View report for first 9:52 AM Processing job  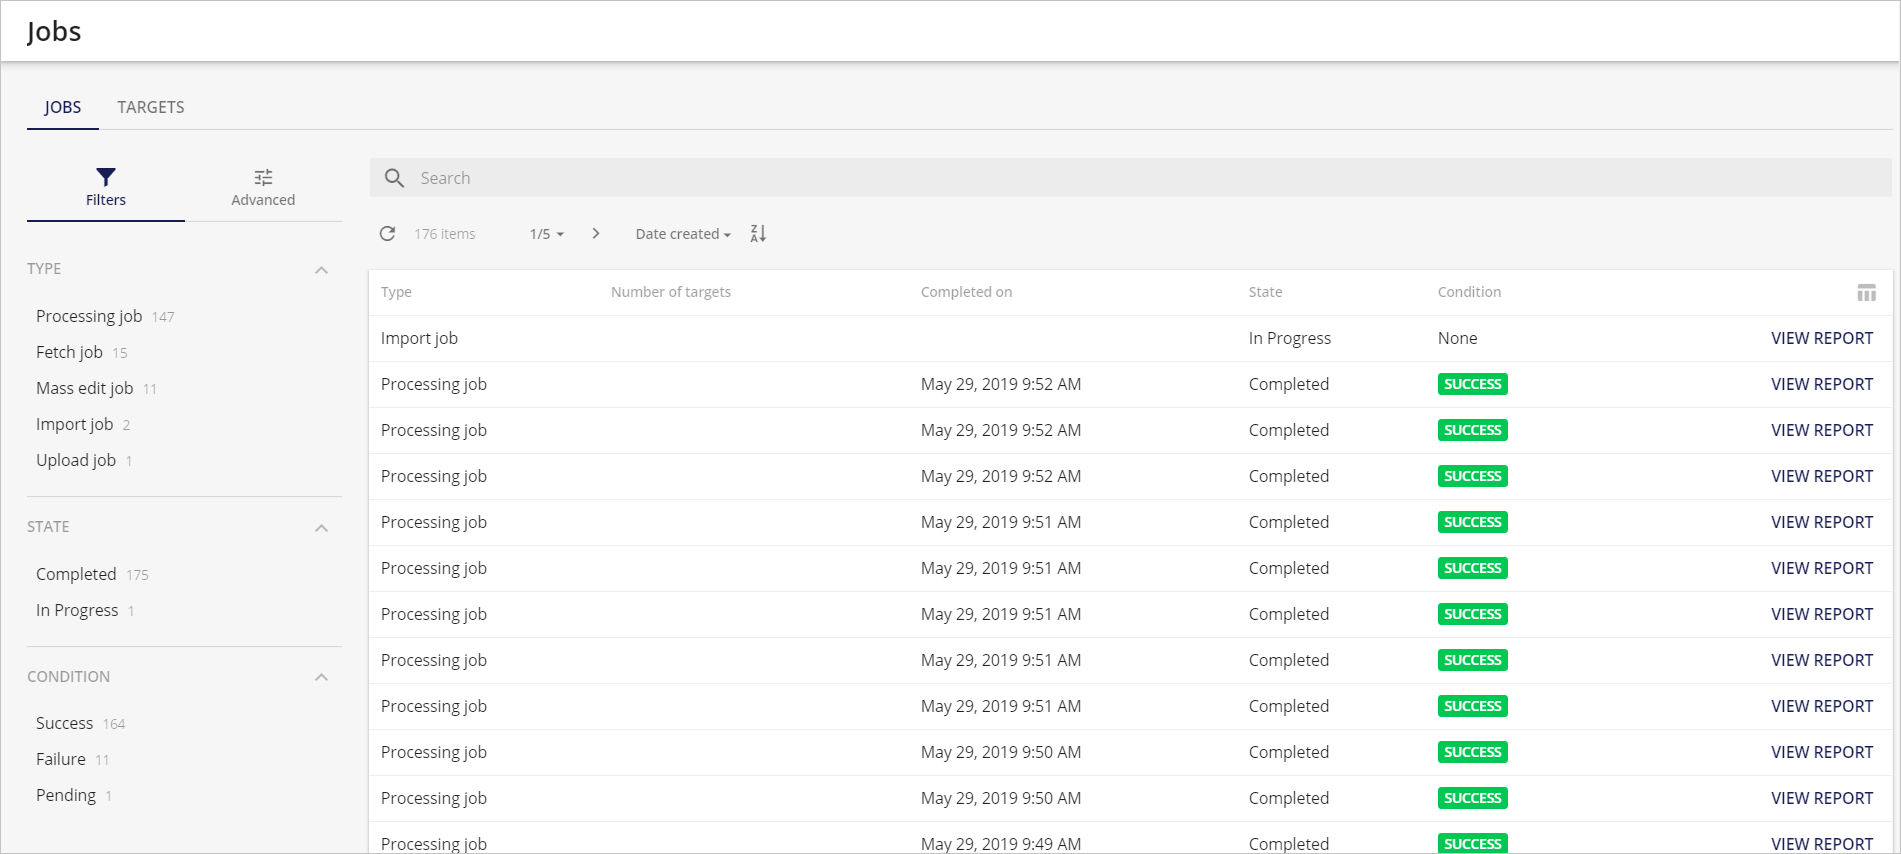coord(1822,384)
